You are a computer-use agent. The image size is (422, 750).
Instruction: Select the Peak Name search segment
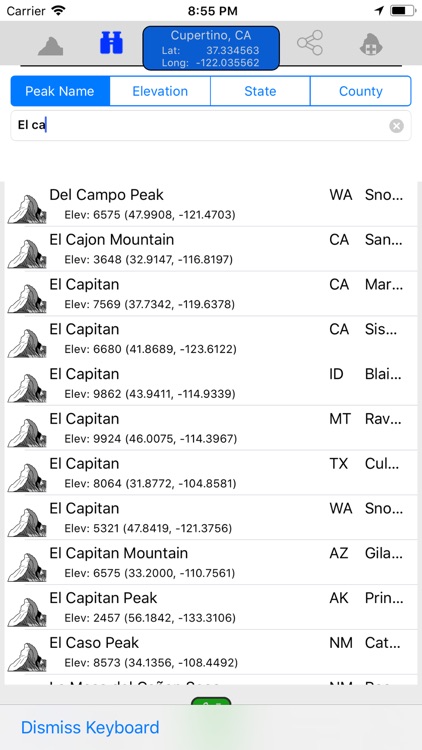coord(60,91)
